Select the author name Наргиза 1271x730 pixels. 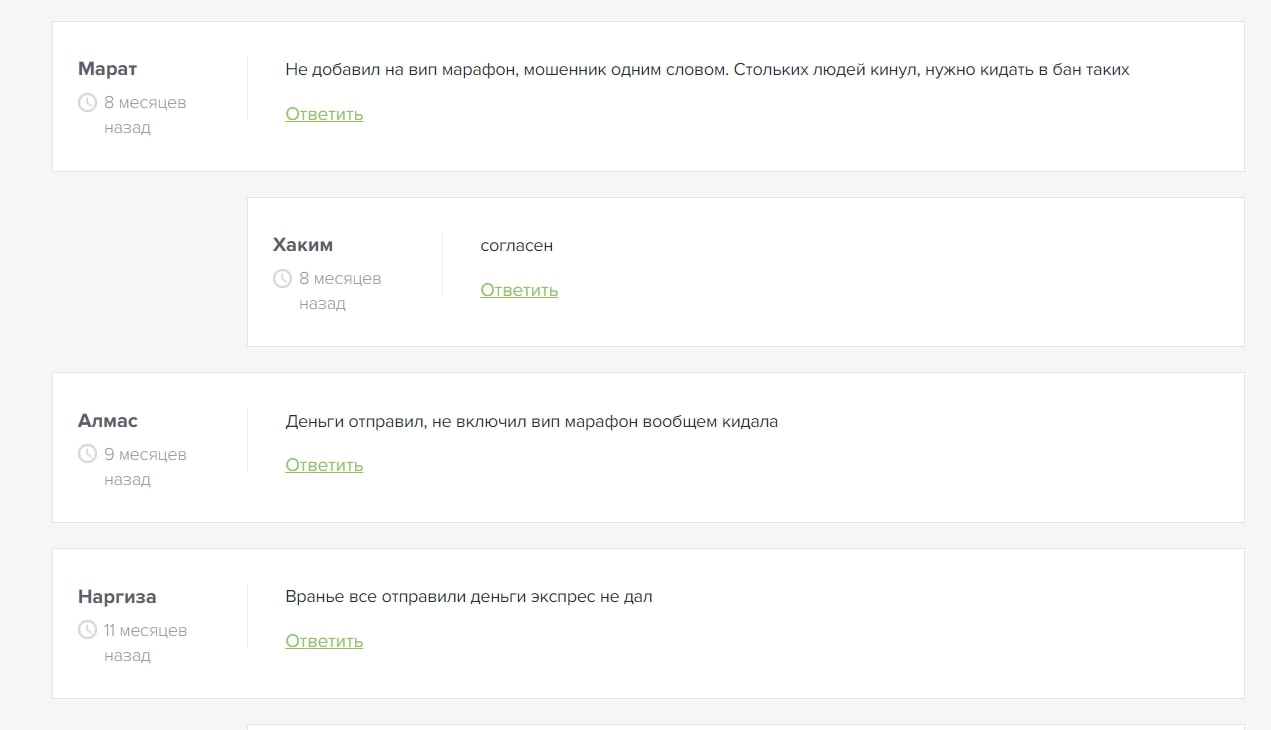[x=117, y=597]
